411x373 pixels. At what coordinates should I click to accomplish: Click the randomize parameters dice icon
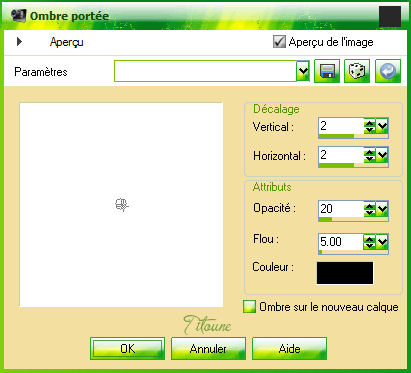tap(357, 71)
